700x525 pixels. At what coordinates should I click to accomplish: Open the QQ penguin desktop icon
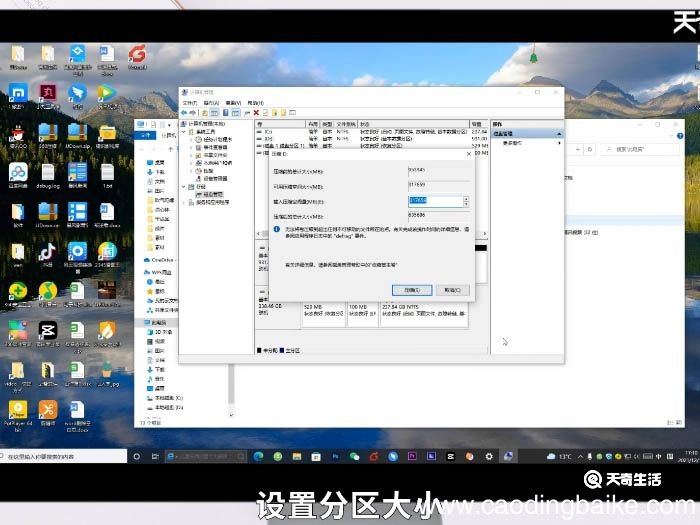point(18,136)
